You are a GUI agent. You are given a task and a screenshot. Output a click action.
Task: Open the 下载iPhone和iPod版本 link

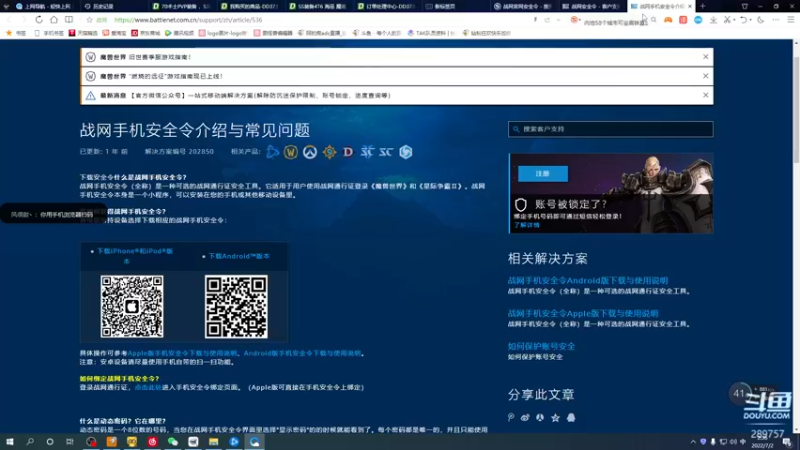point(135,256)
